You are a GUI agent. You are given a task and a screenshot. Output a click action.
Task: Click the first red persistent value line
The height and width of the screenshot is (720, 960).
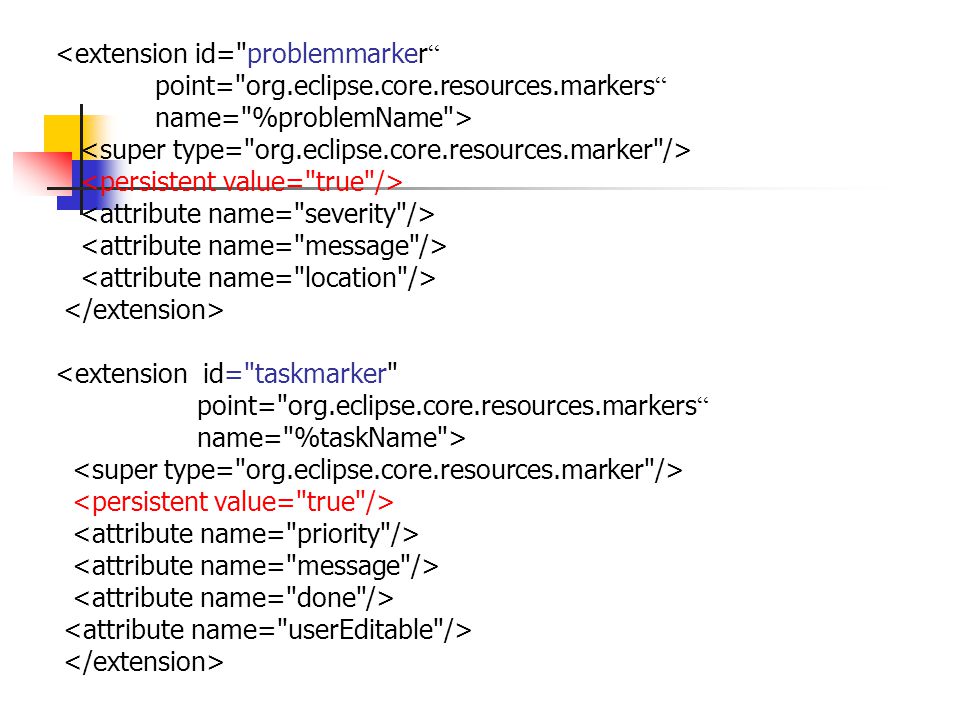[x=242, y=182]
